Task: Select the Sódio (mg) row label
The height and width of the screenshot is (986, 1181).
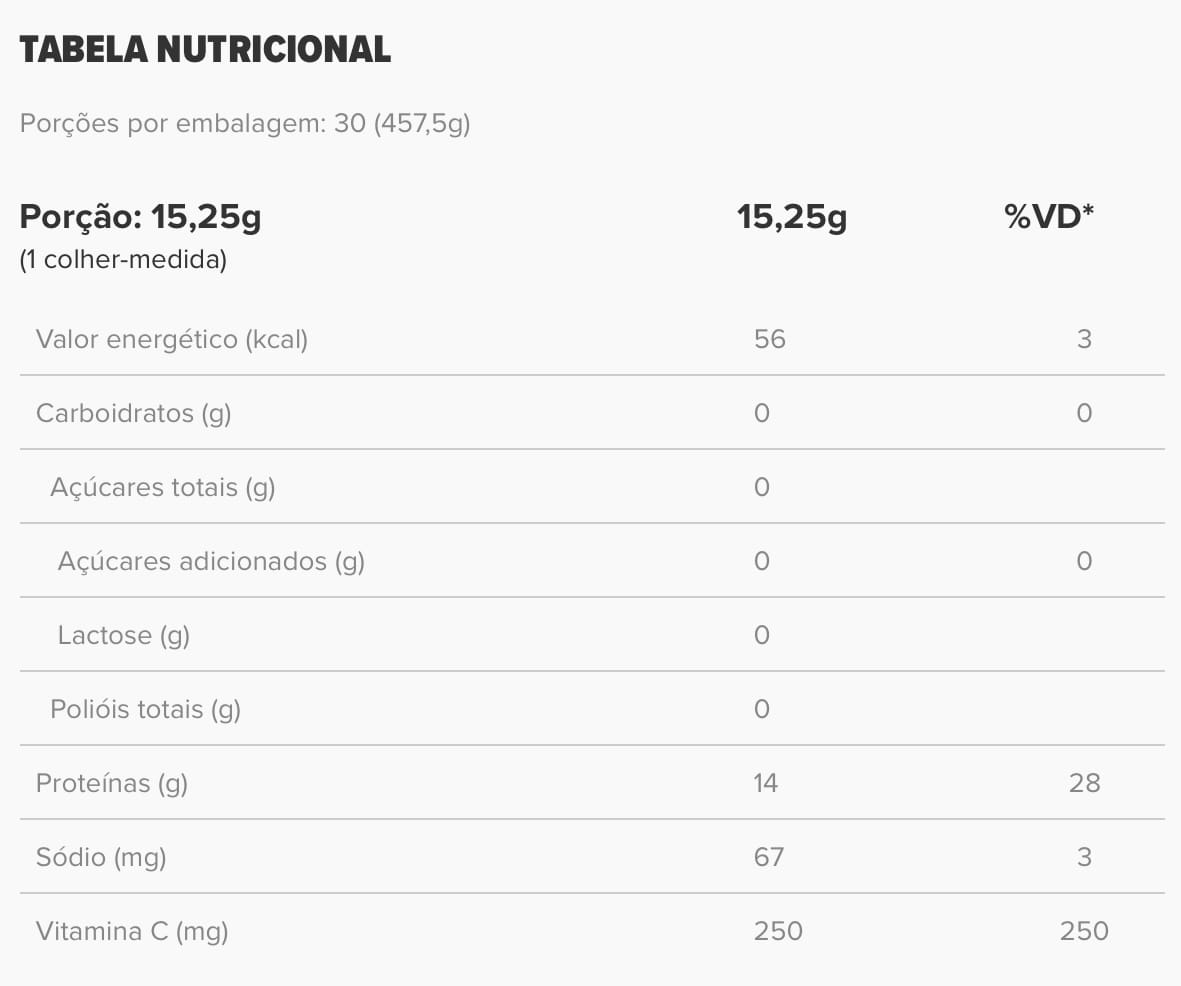Action: pos(101,857)
